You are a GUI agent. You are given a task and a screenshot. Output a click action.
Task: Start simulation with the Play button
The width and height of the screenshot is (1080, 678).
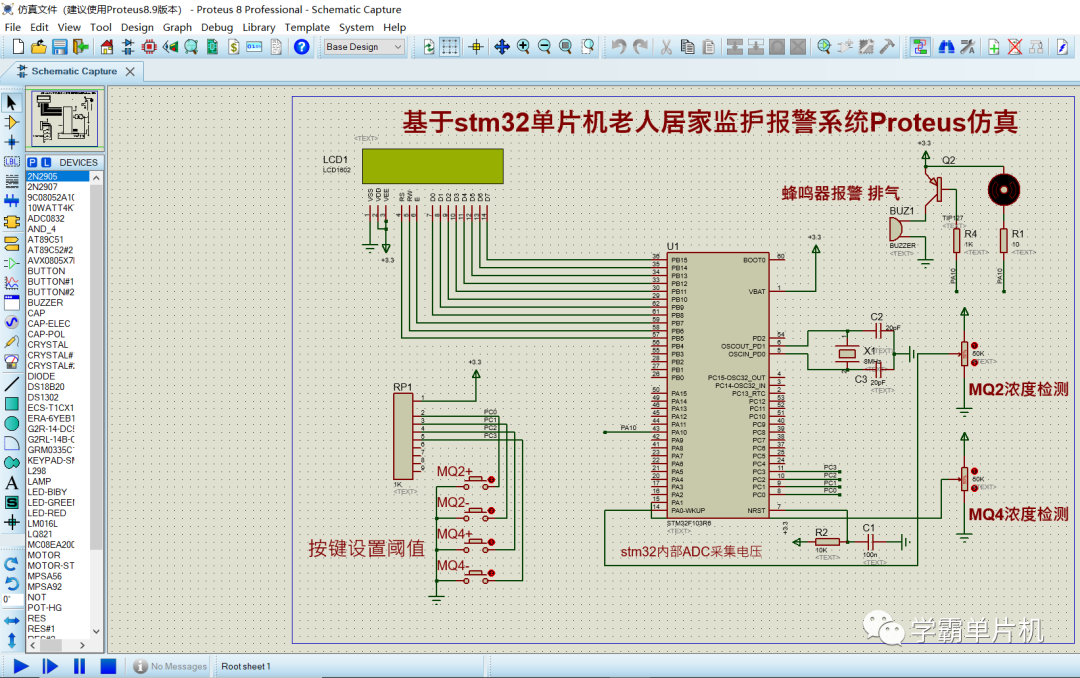(x=21, y=666)
